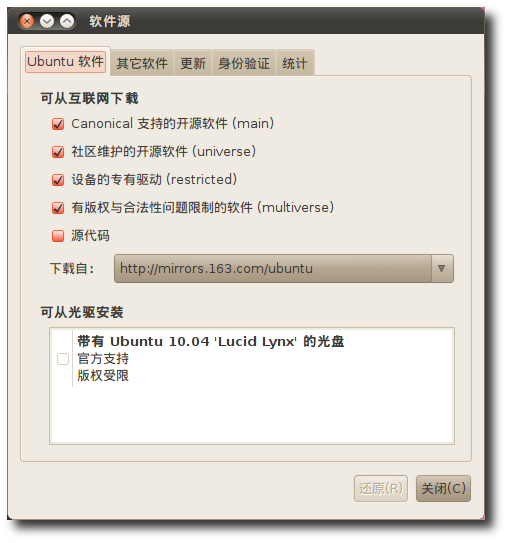Viewport: 508px width, 543px height.
Task: Go to the 身份验证 tab
Action: (244, 63)
